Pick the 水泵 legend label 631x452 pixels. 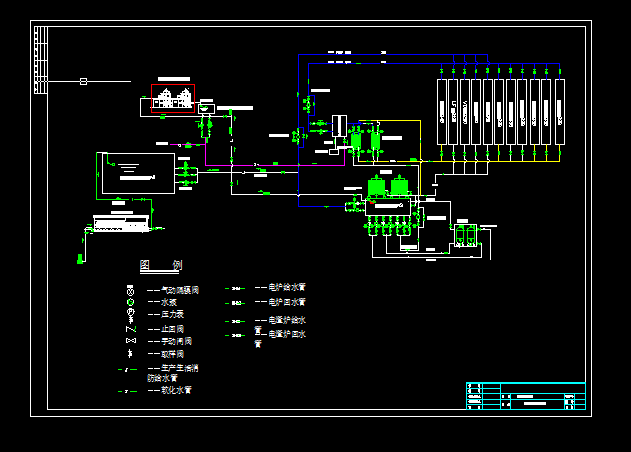(169, 302)
